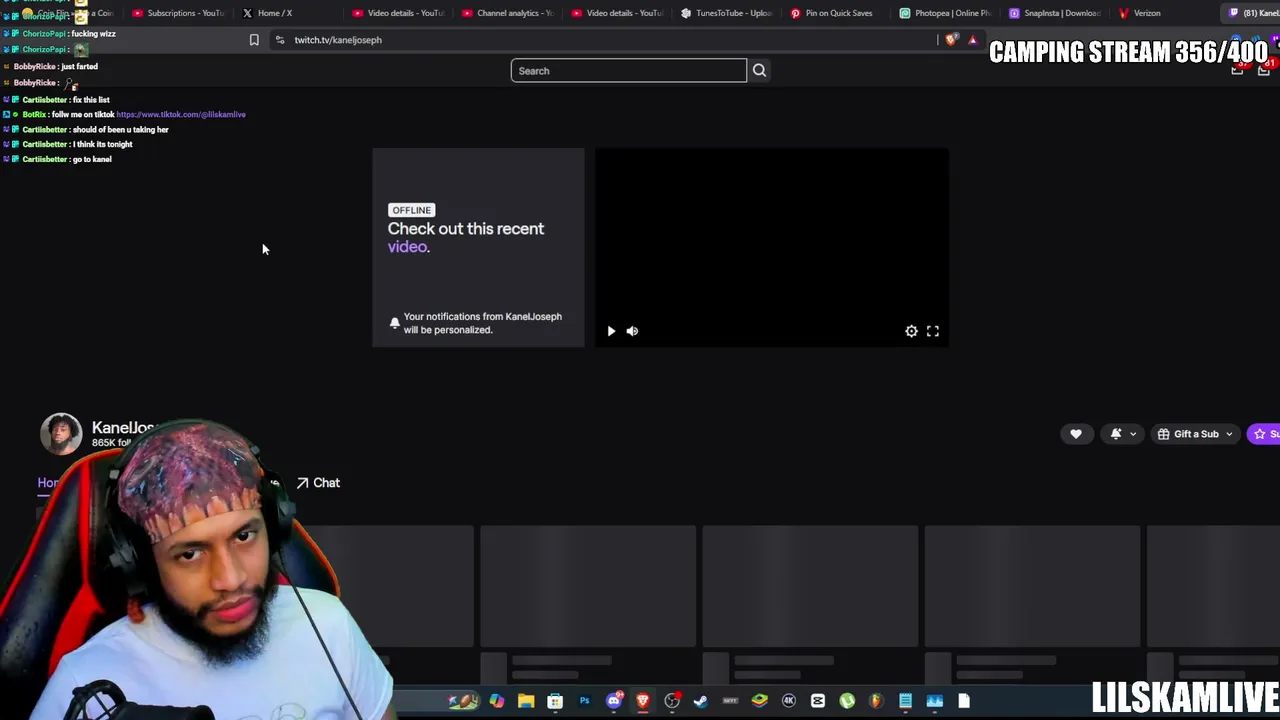
Task: Click the twitch.tv/kaneljoseph address bar
Action: [605, 40]
